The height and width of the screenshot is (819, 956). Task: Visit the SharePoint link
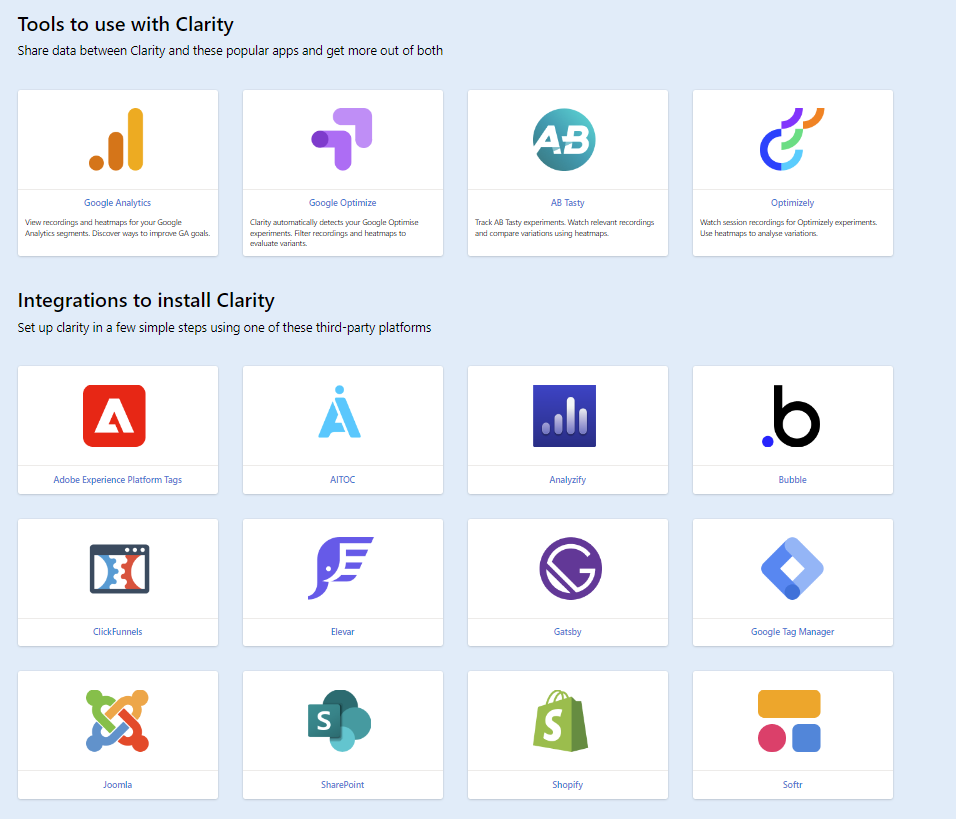click(x=343, y=784)
